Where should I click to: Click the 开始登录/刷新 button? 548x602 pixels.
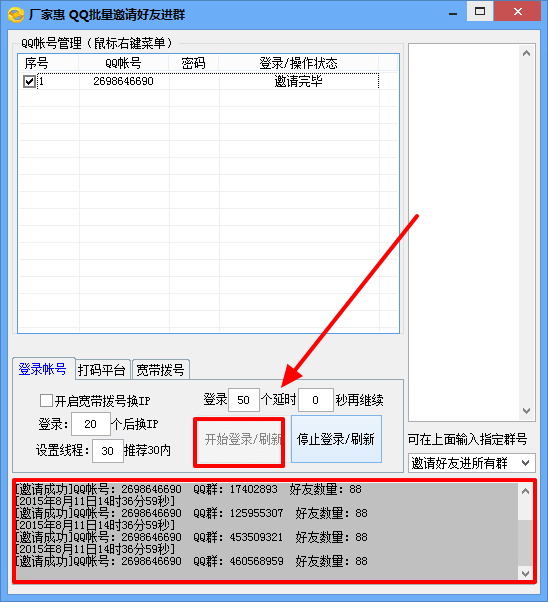[x=240, y=439]
